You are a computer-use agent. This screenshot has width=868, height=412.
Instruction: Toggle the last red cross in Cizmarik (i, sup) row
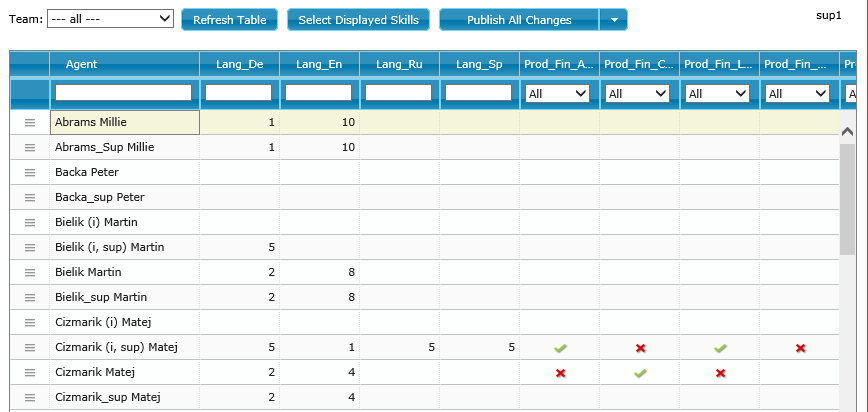(x=800, y=348)
